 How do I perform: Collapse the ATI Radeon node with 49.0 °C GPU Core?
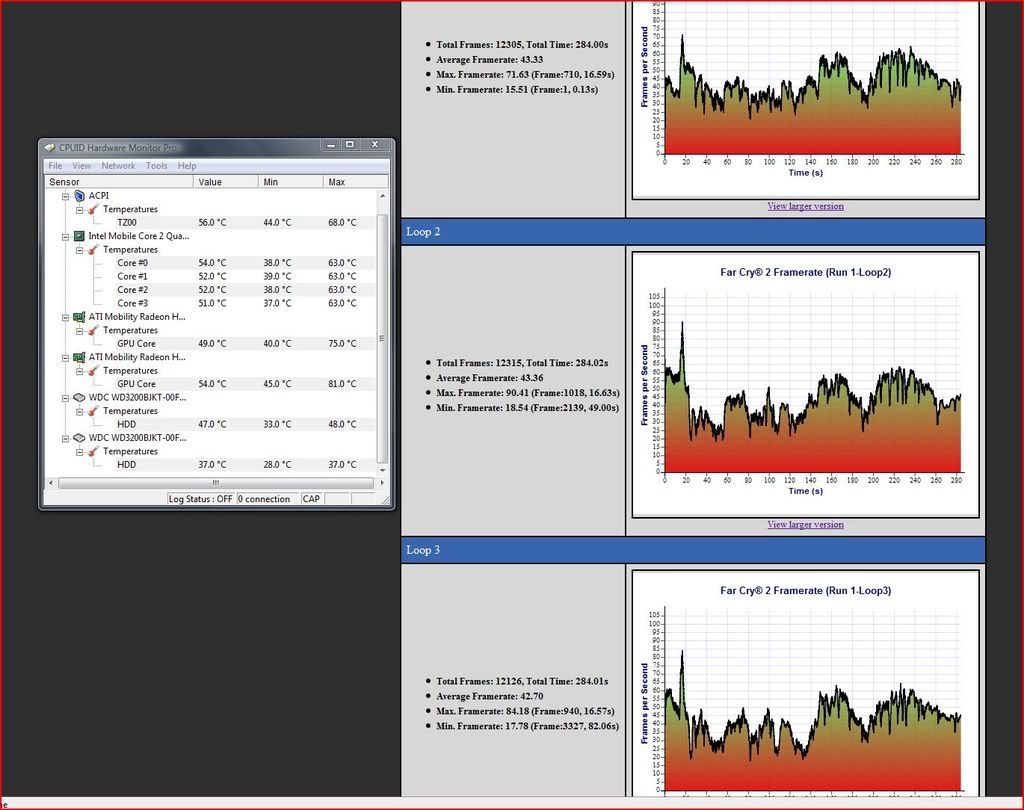(65, 317)
